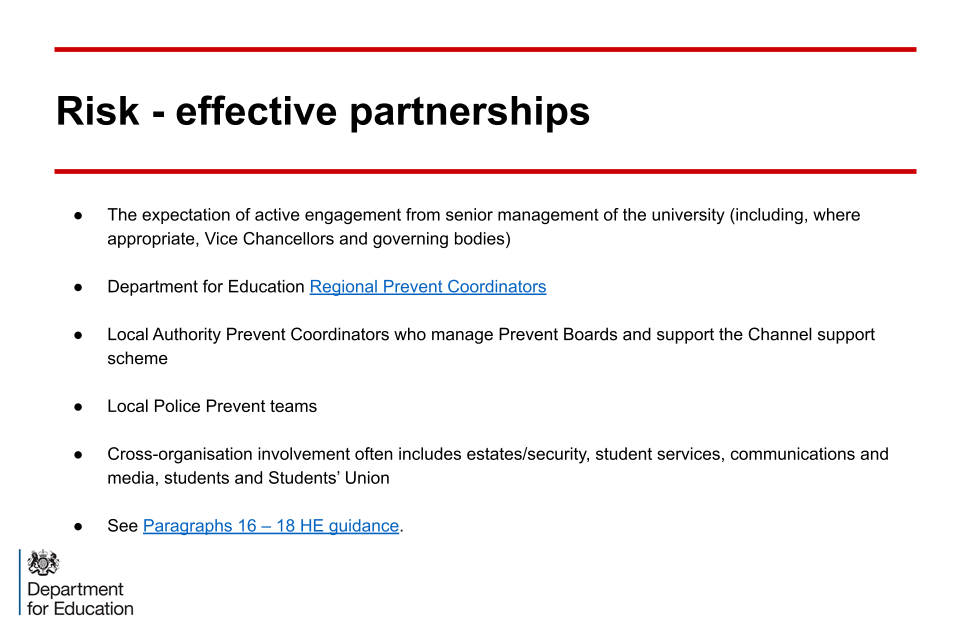Click the Channel support scheme sentence
The height and width of the screenshot is (640, 960).
coord(490,335)
